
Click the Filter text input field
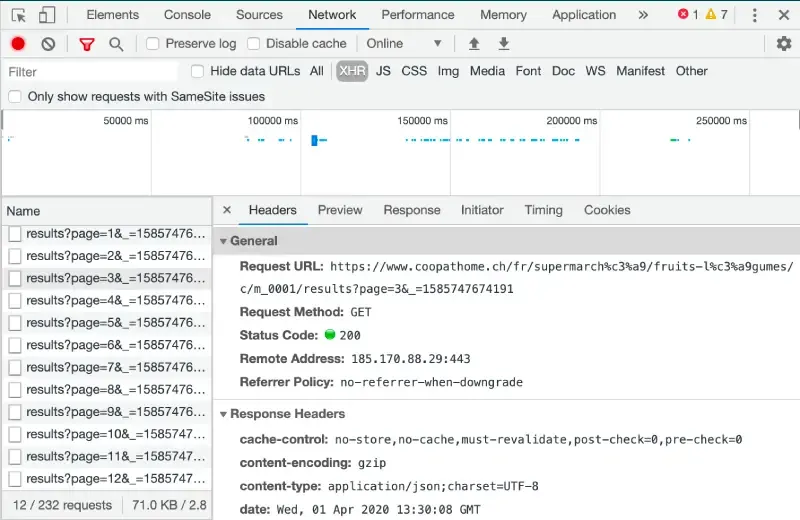click(90, 72)
